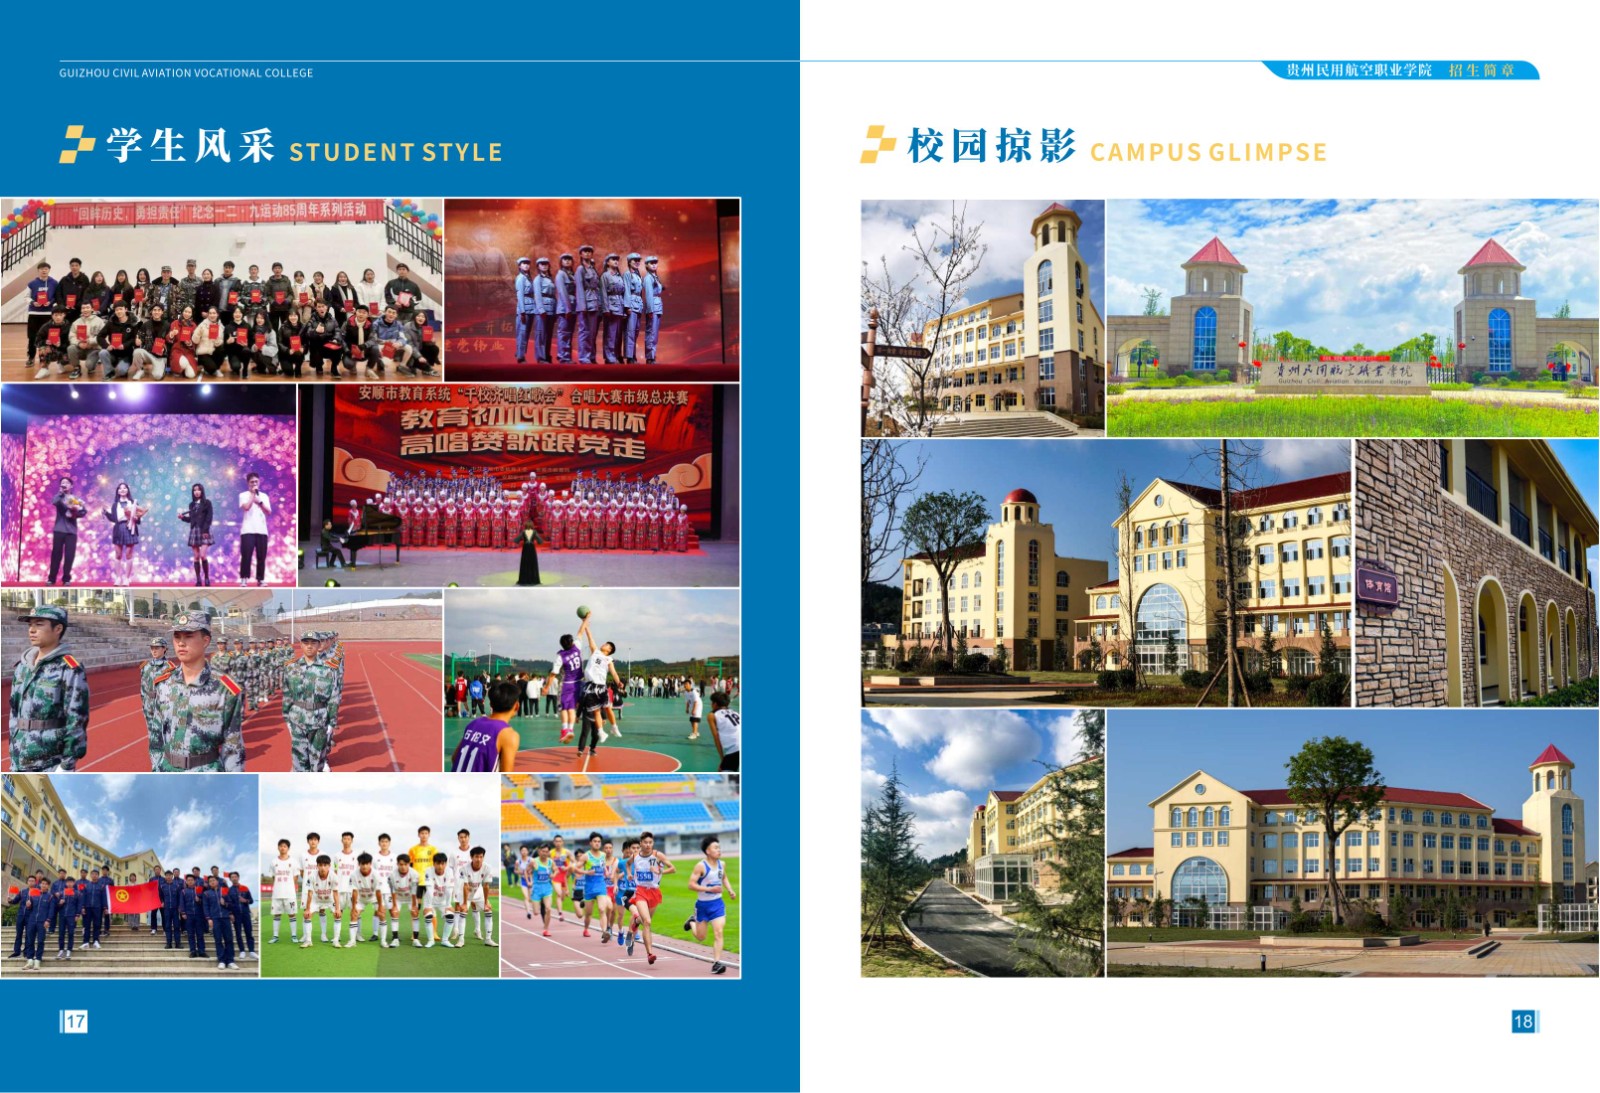Select the military training camouflage photo

pyautogui.click(x=221, y=680)
